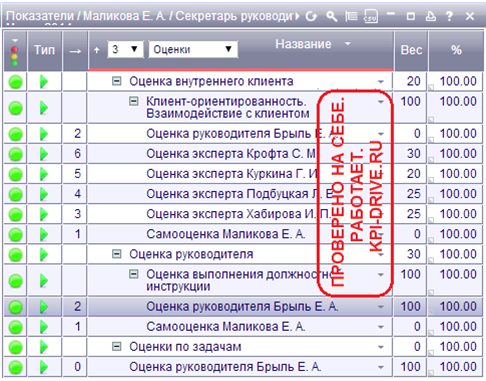The image size is (486, 381).
Task: Collapse the Оценки по задачам group
Action: pyautogui.click(x=116, y=347)
